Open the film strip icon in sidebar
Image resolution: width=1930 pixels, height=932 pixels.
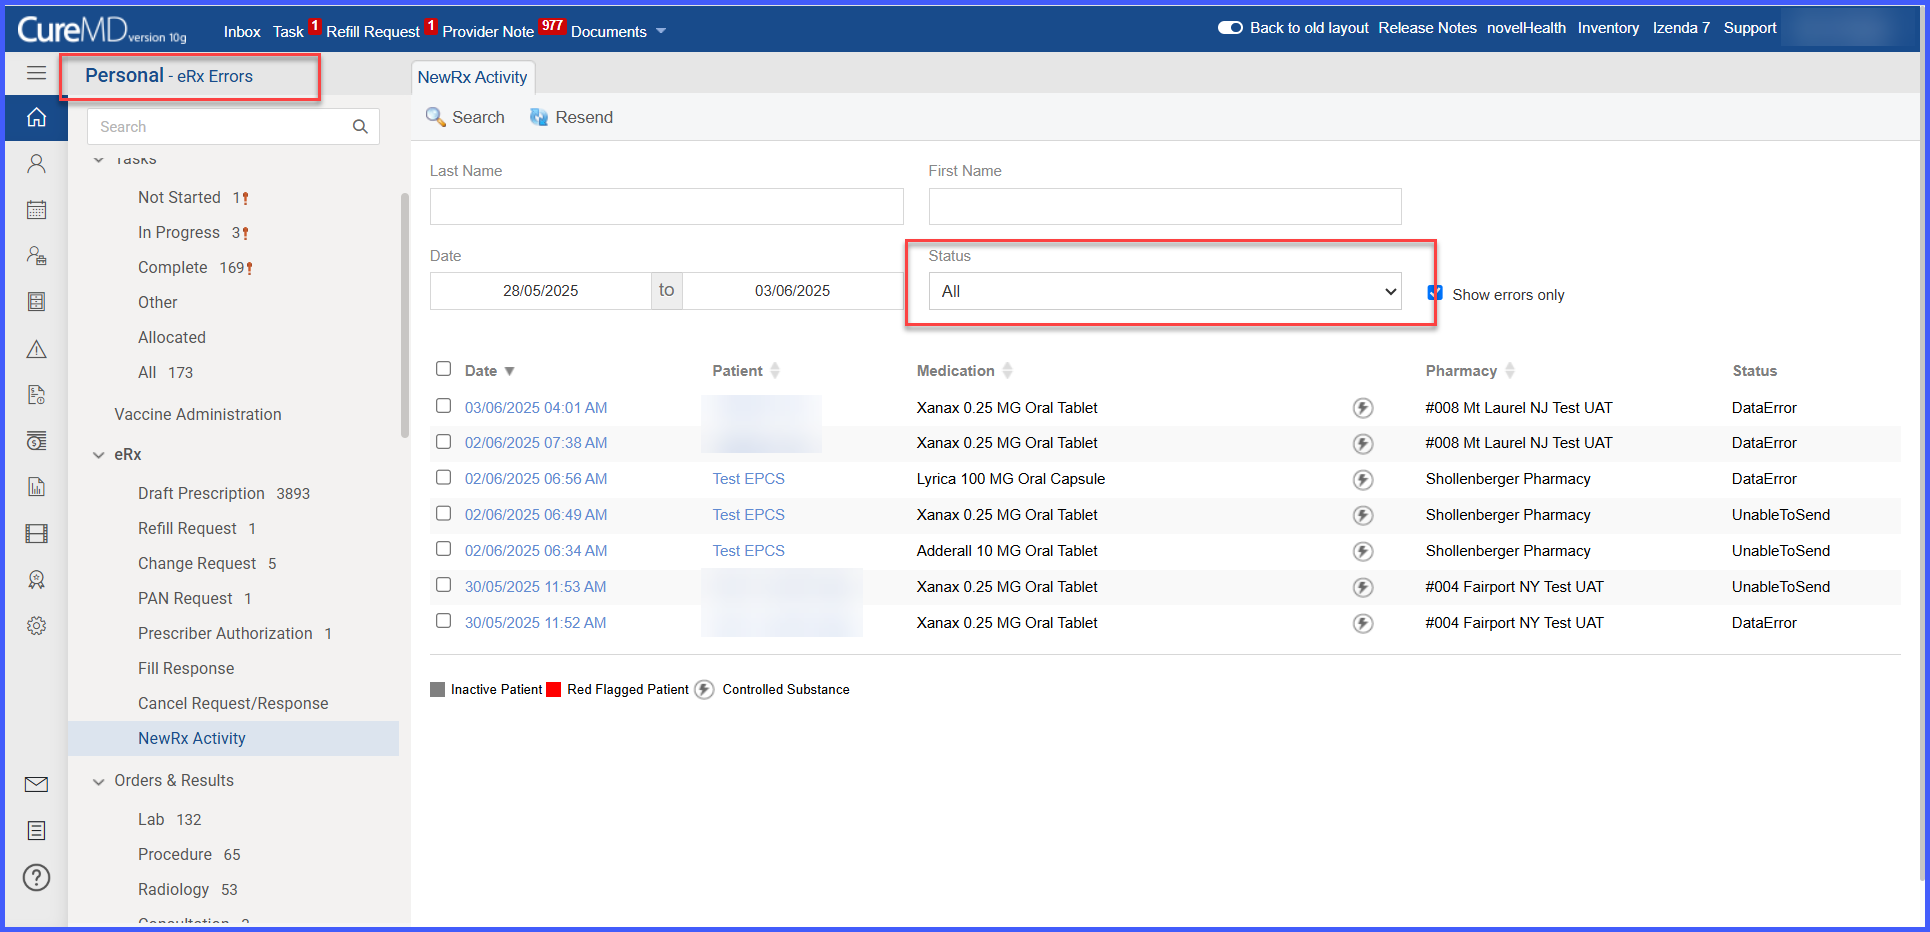[x=36, y=533]
